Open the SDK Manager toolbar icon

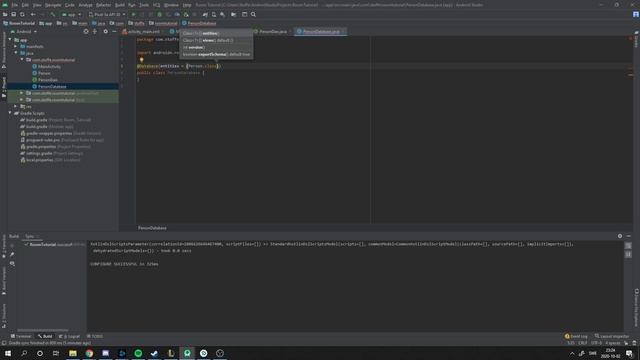click(222, 14)
